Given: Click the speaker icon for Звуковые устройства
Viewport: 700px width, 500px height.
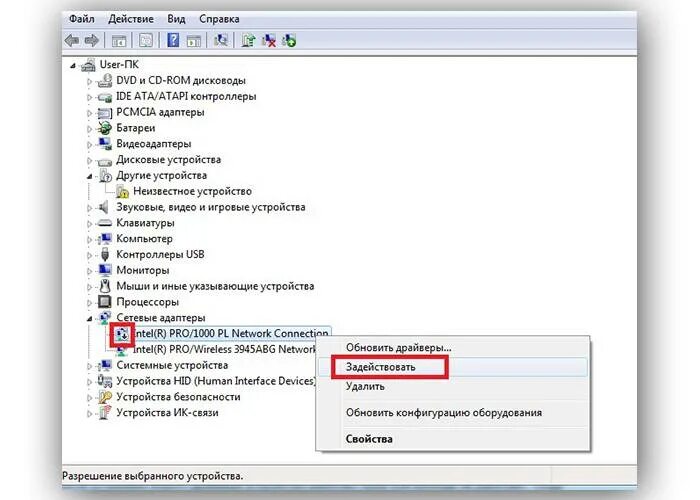Looking at the screenshot, I should pyautogui.click(x=104, y=207).
